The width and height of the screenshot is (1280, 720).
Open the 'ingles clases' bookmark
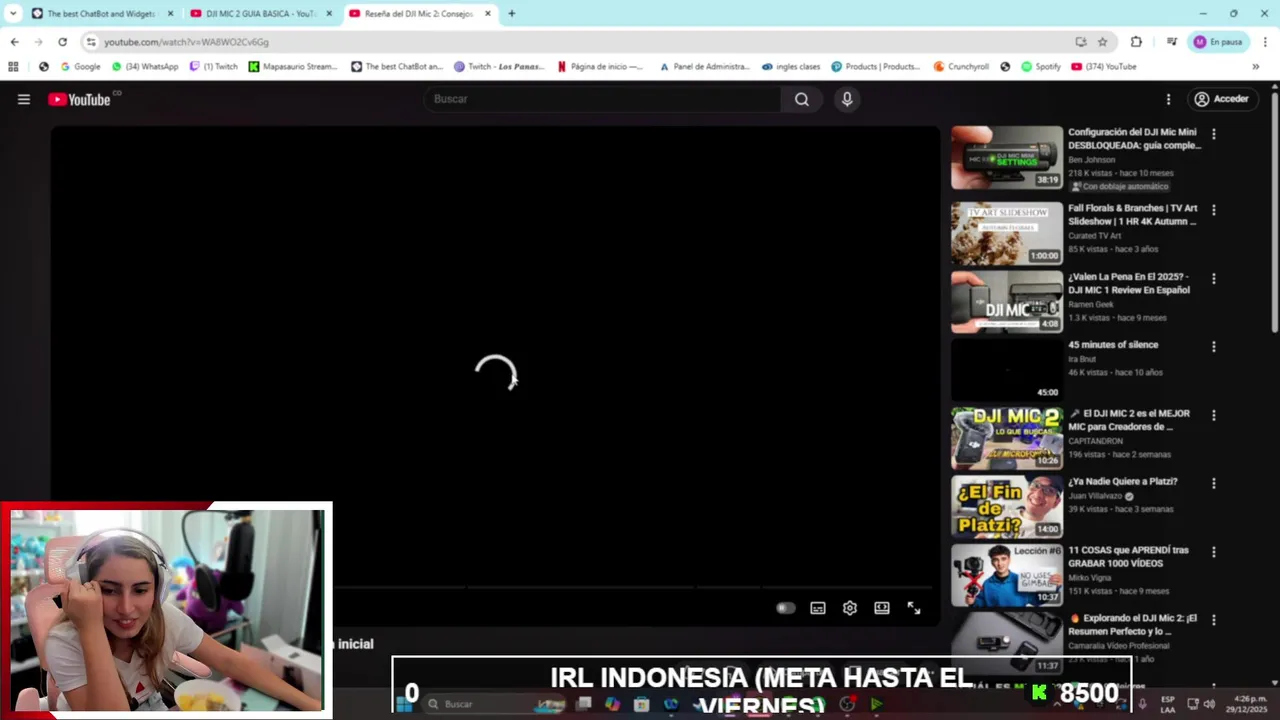[791, 67]
